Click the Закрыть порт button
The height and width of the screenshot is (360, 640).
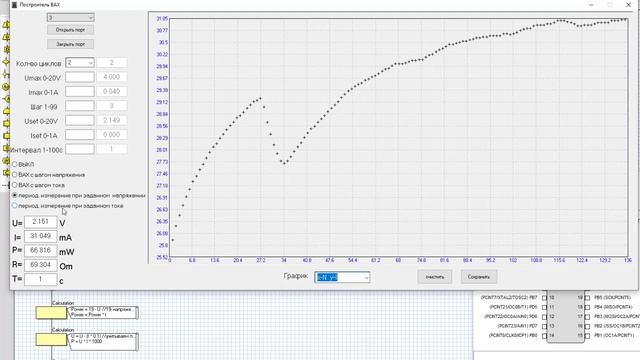pyautogui.click(x=71, y=44)
